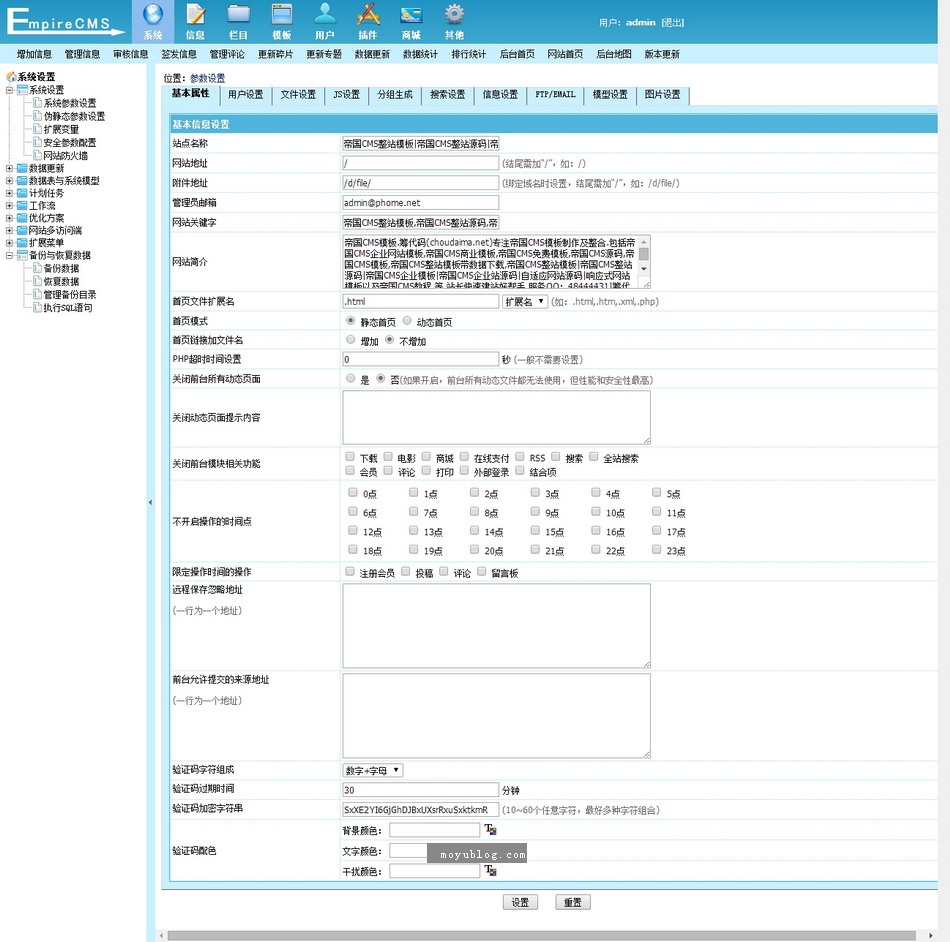Click the 背景颜色 color input field
Screen dimensions: 950x942
(x=434, y=830)
